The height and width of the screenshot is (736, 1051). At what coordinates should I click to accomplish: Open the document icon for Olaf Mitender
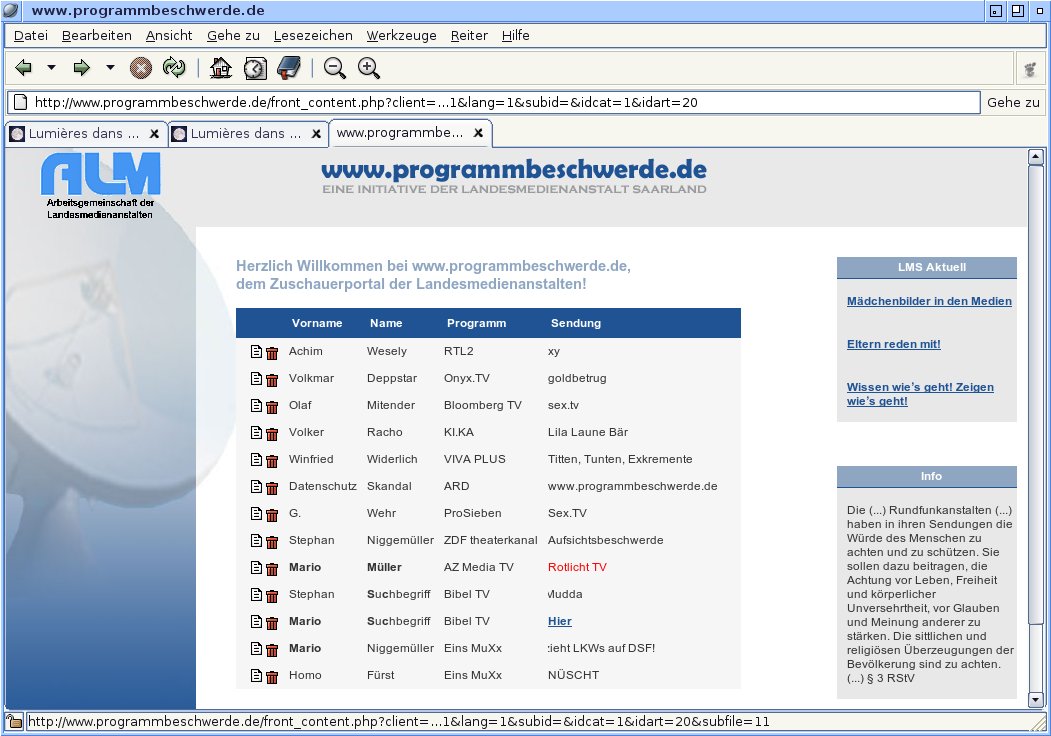[x=256, y=405]
